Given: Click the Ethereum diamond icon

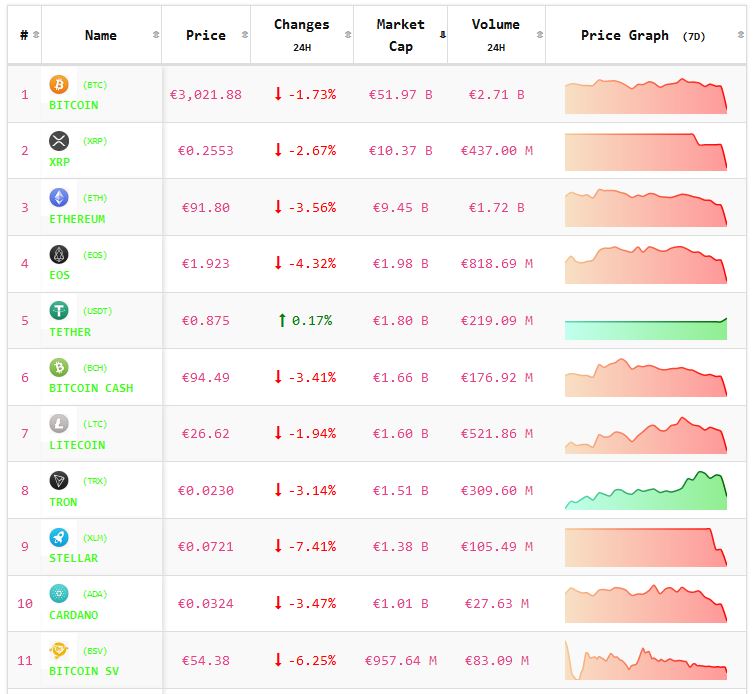Looking at the screenshot, I should 58,197.
